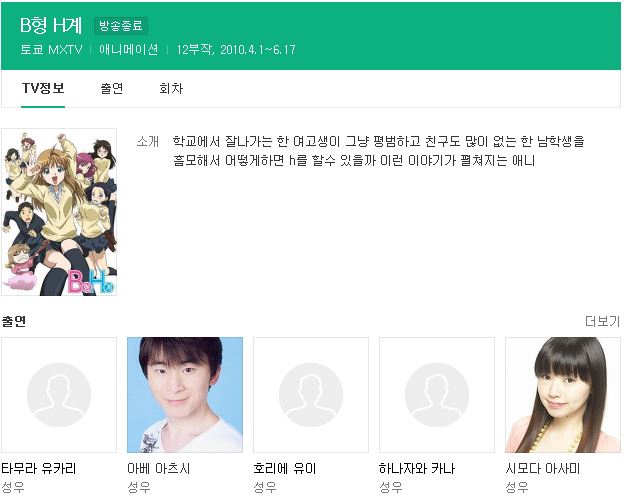
Task: Open the 시모다 아사미 profile photo
Action: click(x=563, y=395)
